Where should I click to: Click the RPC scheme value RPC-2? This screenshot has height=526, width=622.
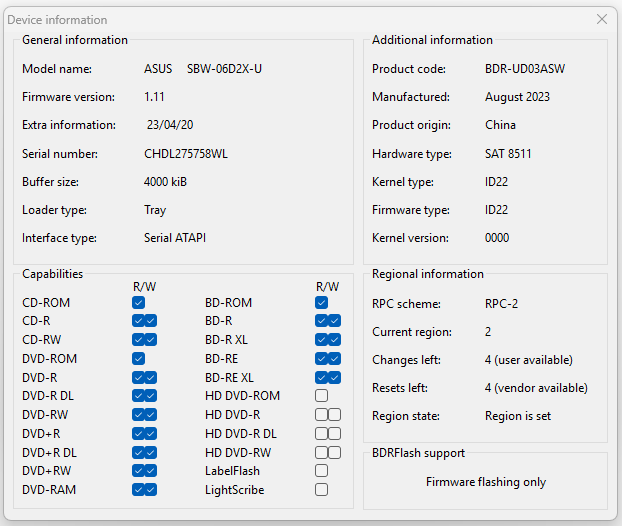501,304
